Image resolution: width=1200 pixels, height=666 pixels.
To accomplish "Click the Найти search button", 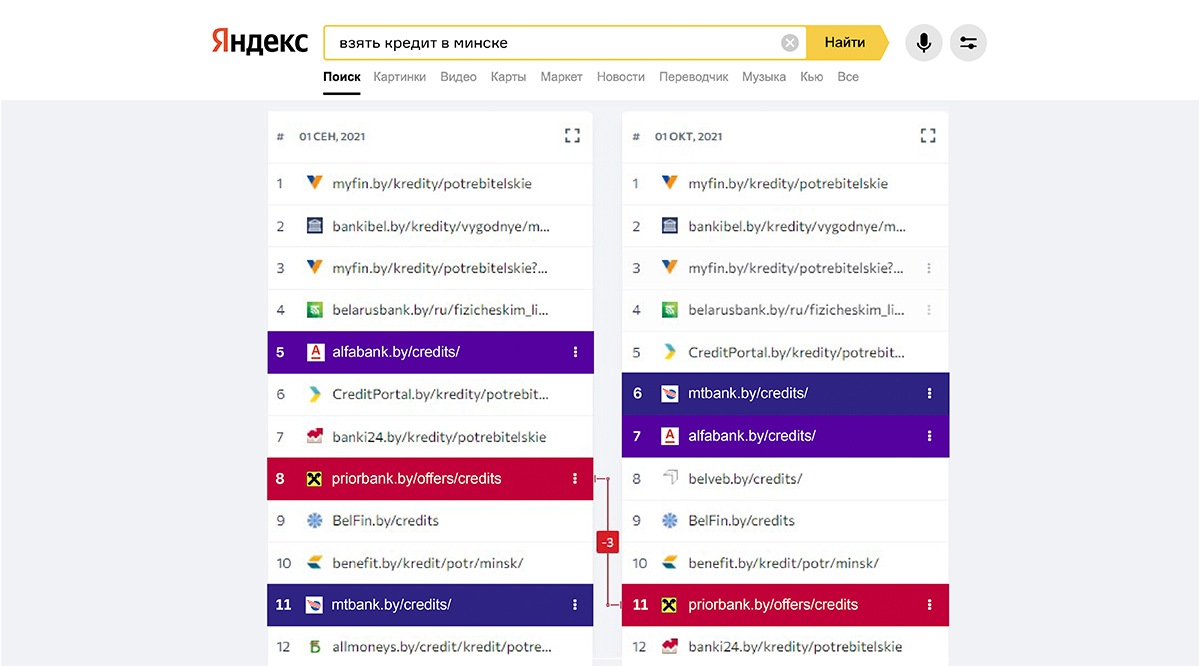I will (846, 43).
